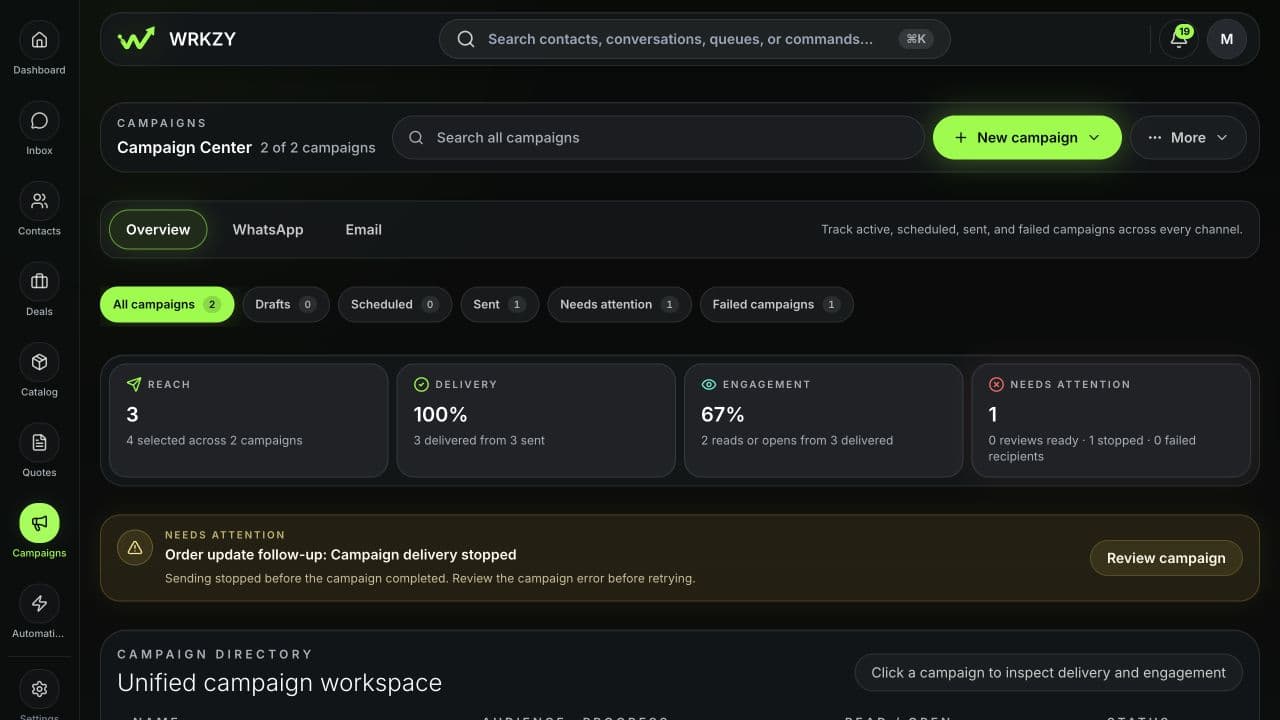Filter by Drafts chip

pos(286,305)
